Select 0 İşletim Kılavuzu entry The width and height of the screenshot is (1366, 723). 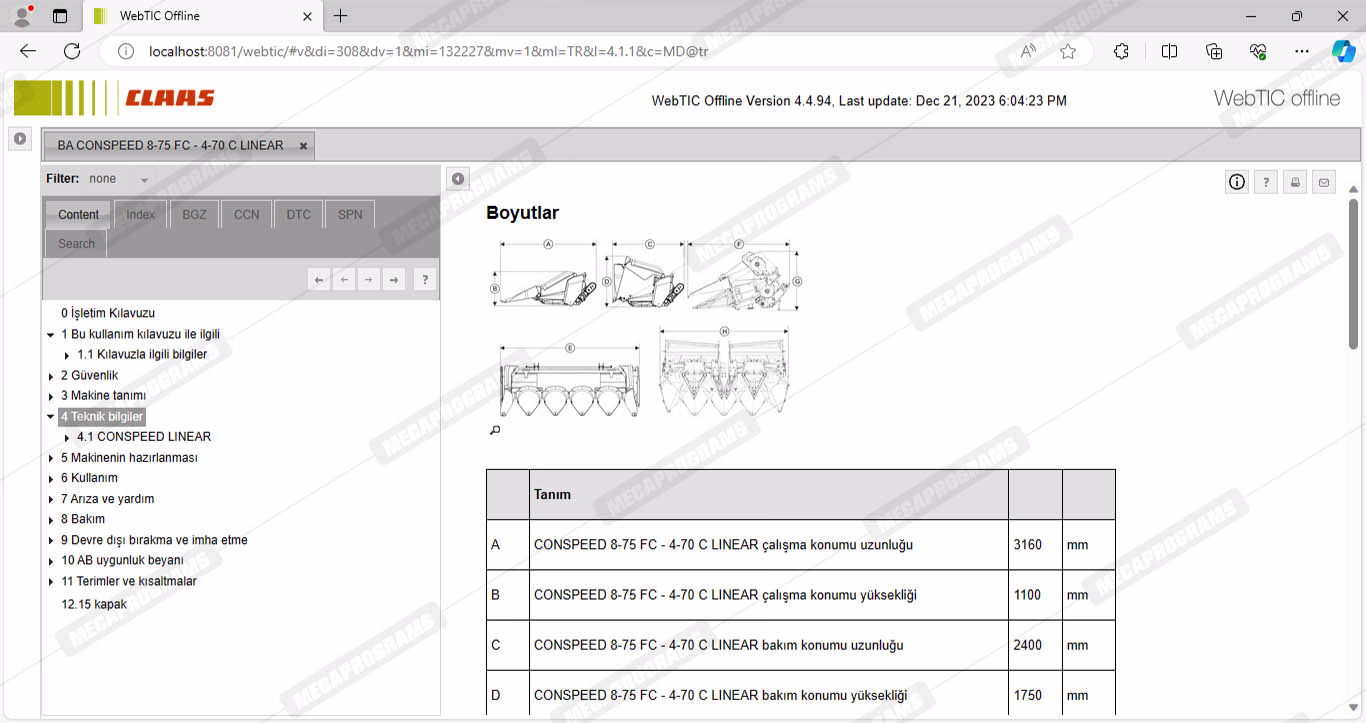(108, 313)
